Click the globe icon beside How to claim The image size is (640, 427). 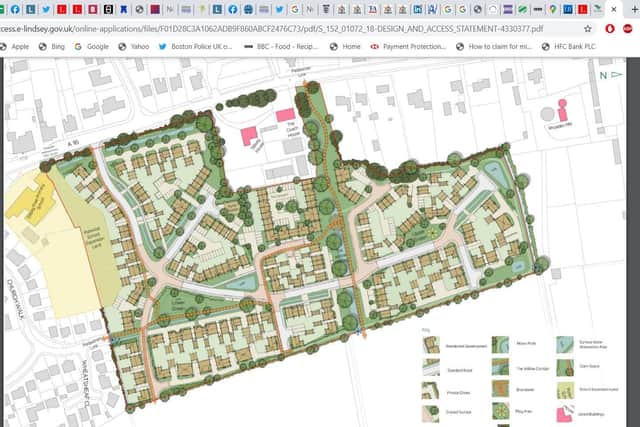(x=460, y=47)
